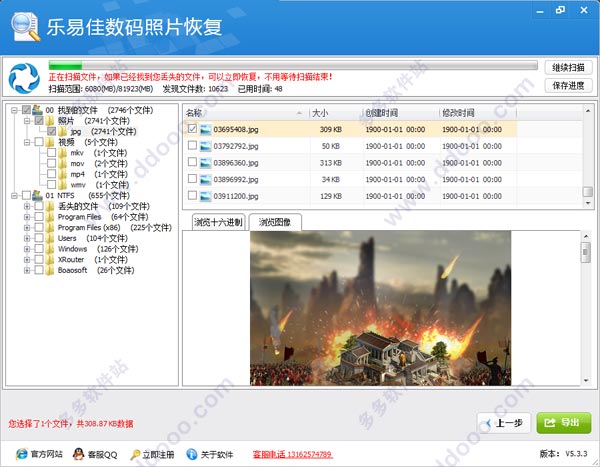Go back with the 上一步 button
Image resolution: width=600 pixels, height=467 pixels.
504,423
